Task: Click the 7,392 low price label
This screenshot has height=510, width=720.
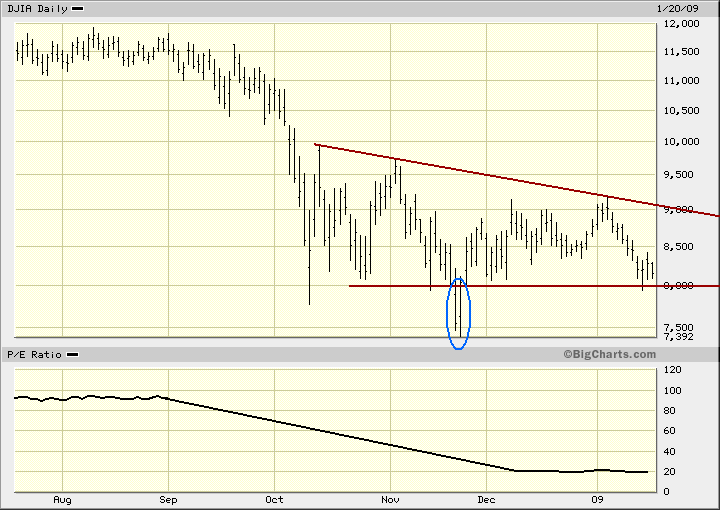Action: click(x=679, y=337)
